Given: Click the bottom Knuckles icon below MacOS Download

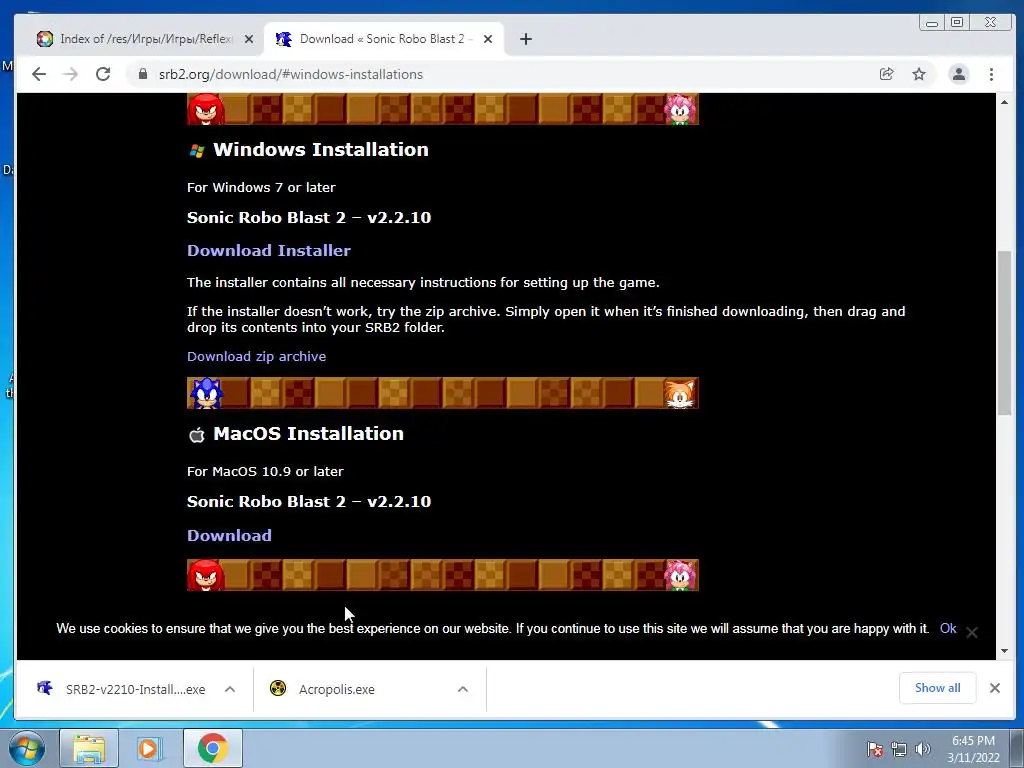Looking at the screenshot, I should coord(206,575).
